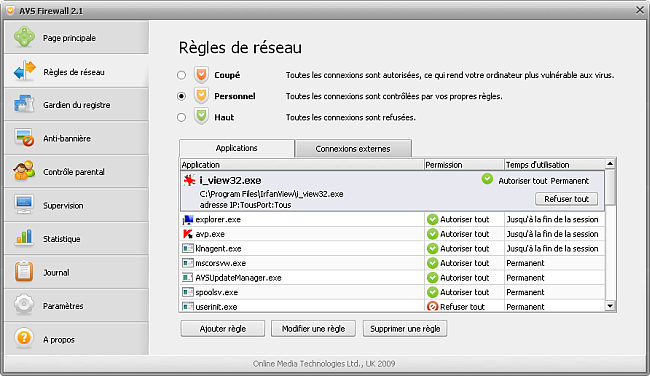Click the AVS Firewall title bar shield icon

[x=10, y=10]
